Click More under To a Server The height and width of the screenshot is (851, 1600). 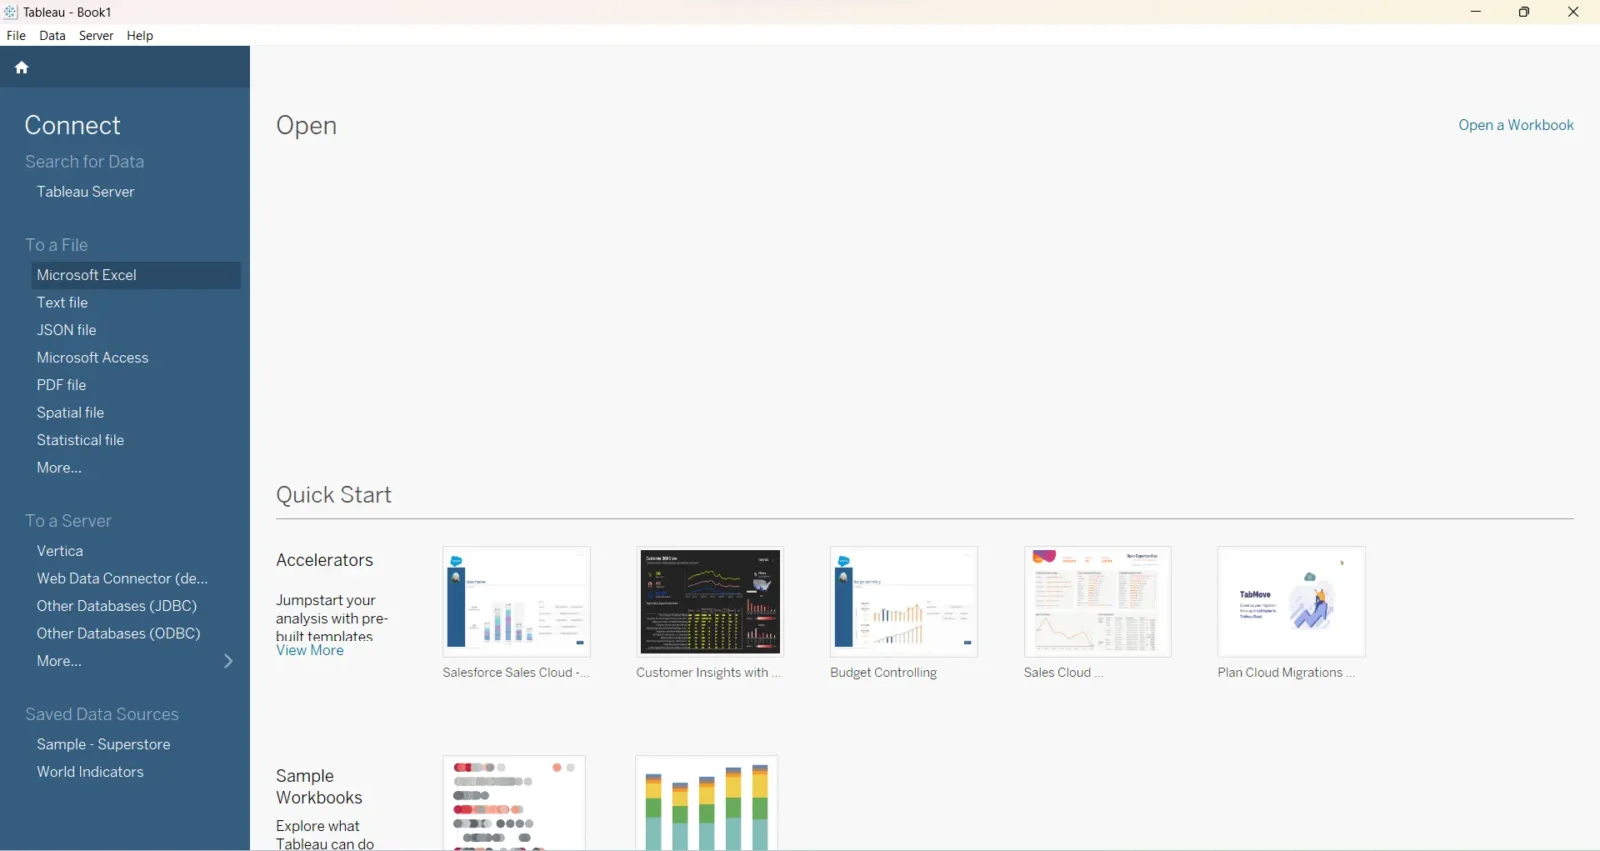coord(60,661)
